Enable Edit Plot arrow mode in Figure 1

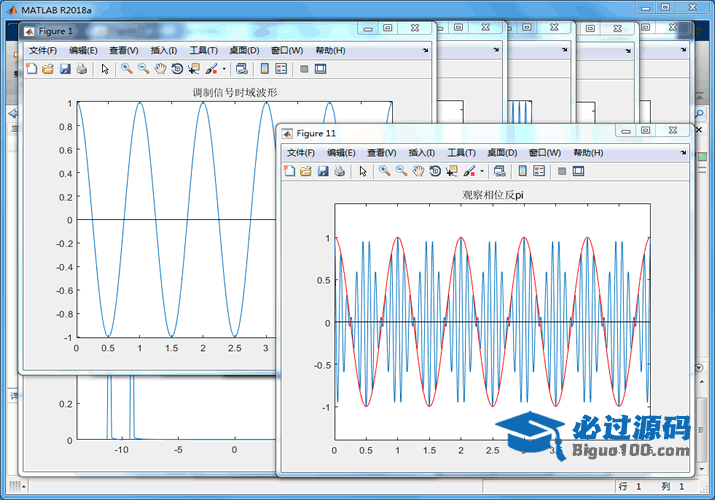(105, 69)
